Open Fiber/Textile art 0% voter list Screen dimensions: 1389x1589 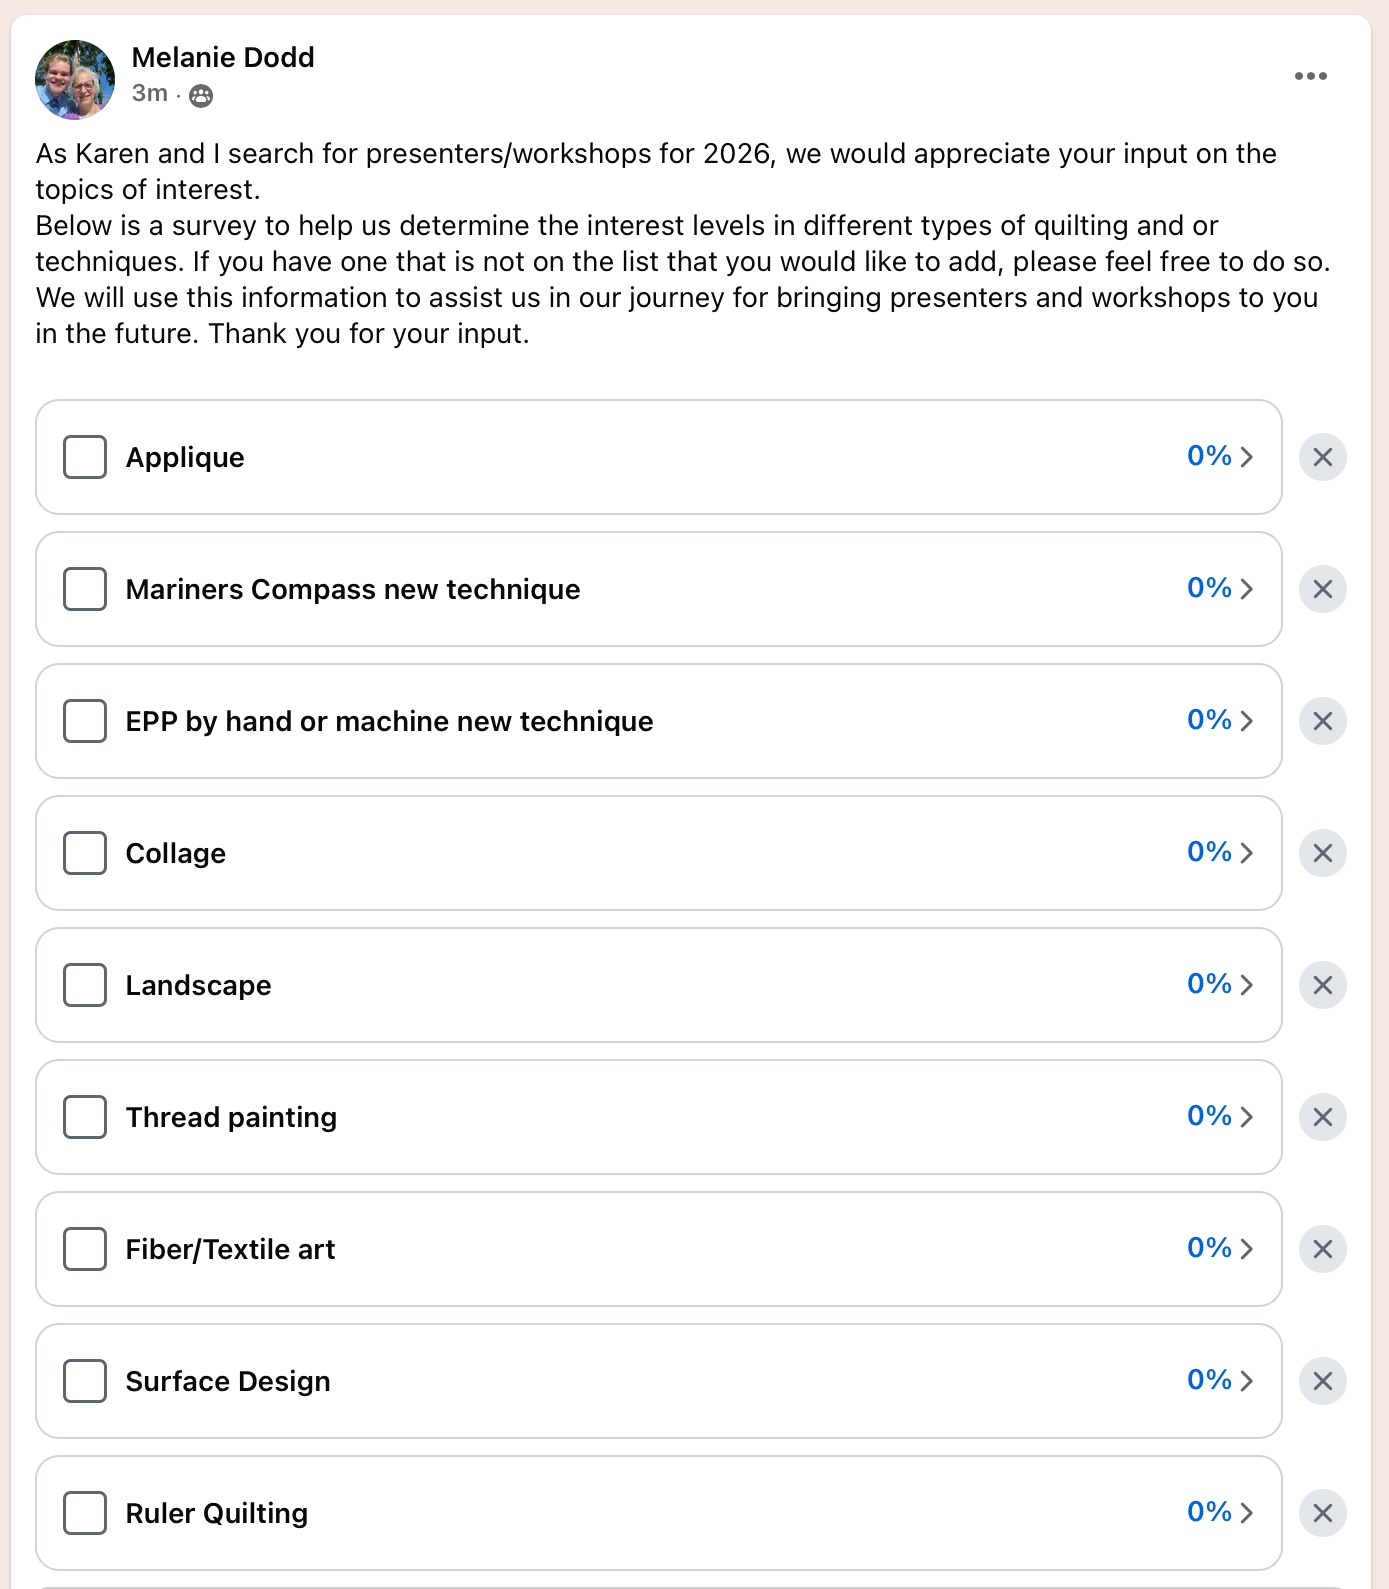click(x=1220, y=1248)
